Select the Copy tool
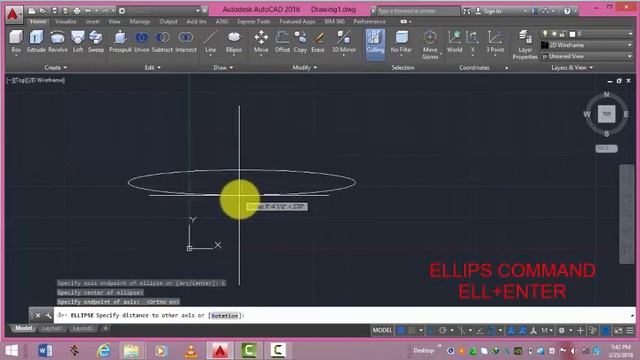The image size is (640, 360). [300, 42]
